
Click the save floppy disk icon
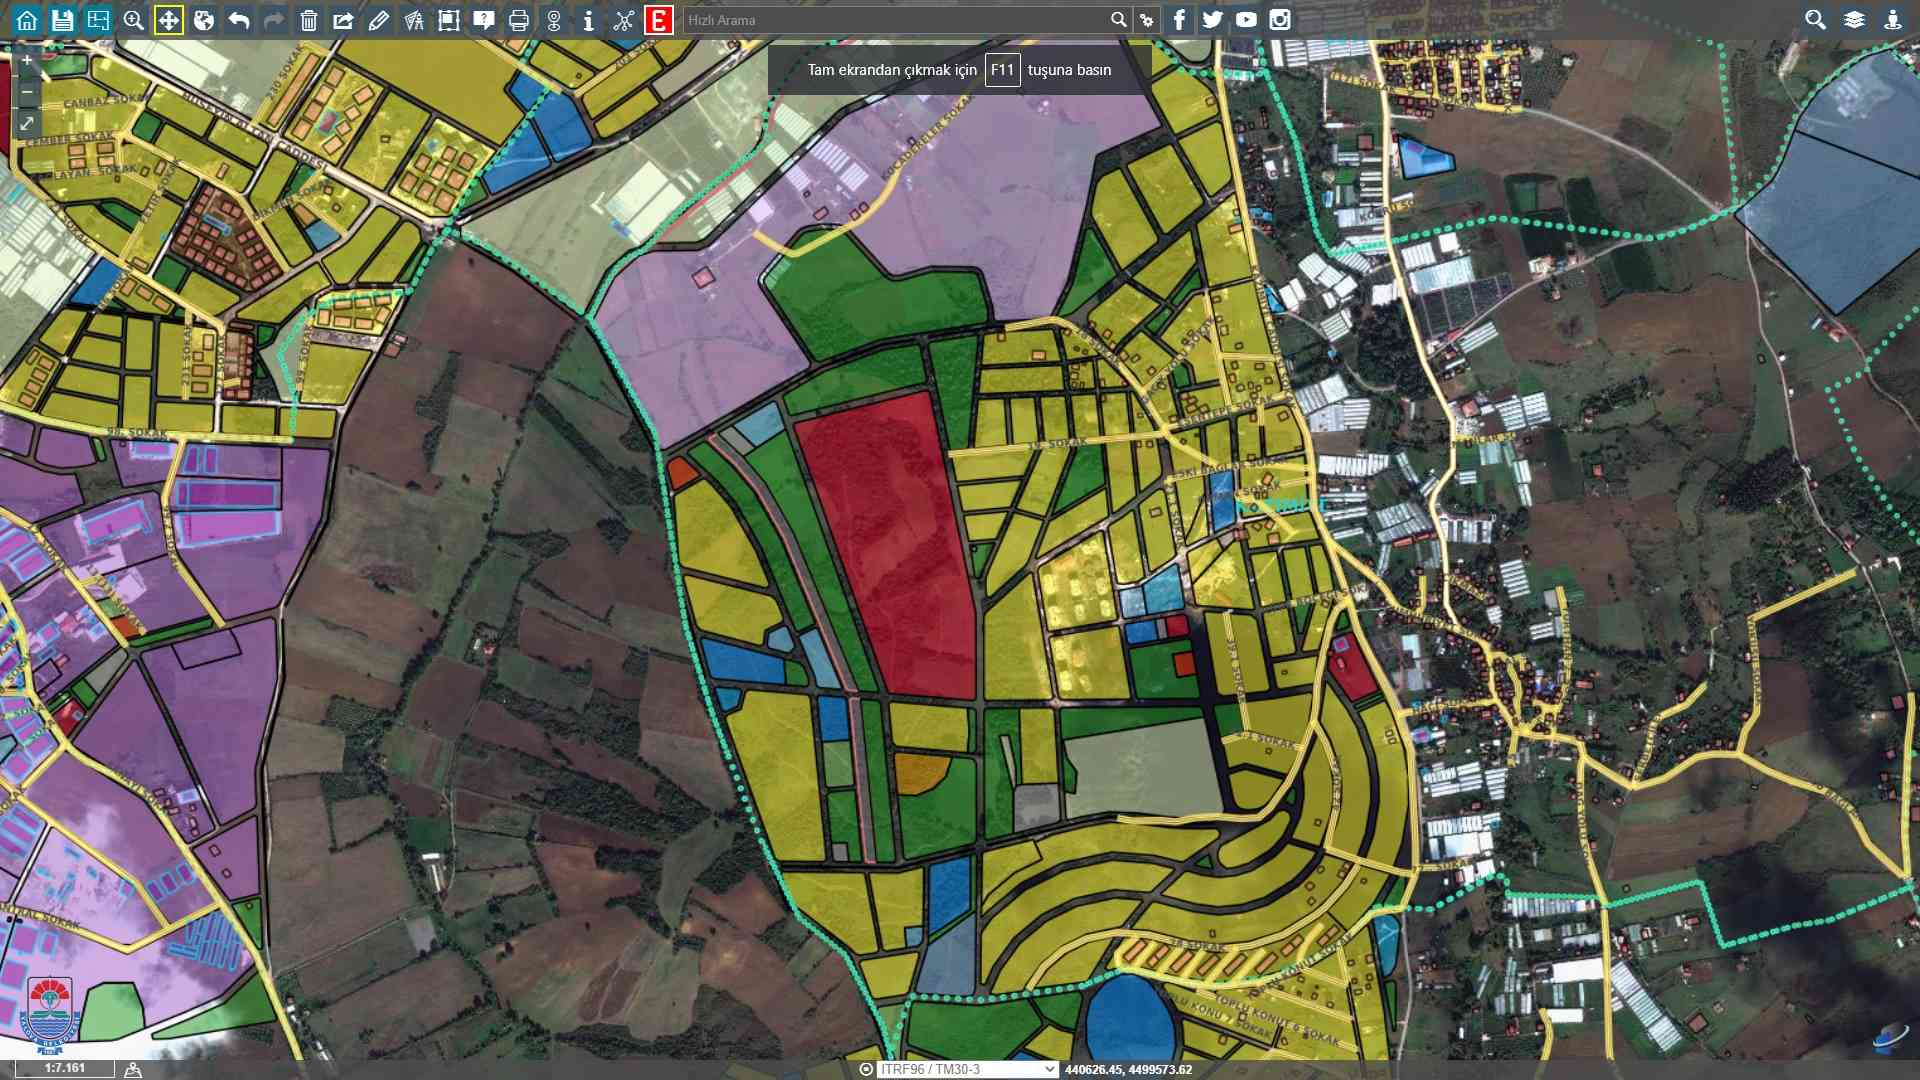click(x=62, y=20)
